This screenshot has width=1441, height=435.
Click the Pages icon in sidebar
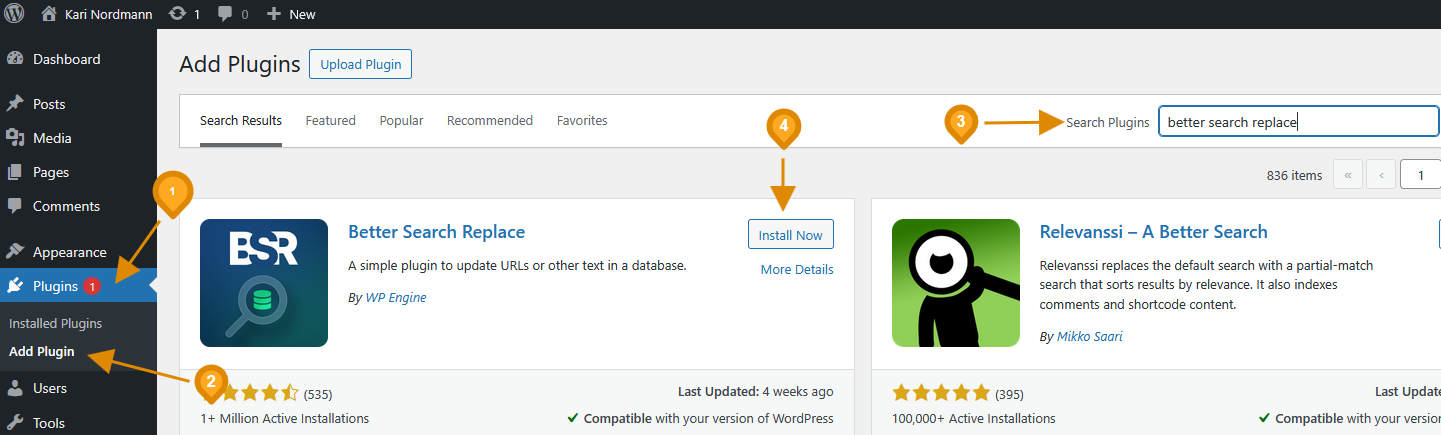15,172
